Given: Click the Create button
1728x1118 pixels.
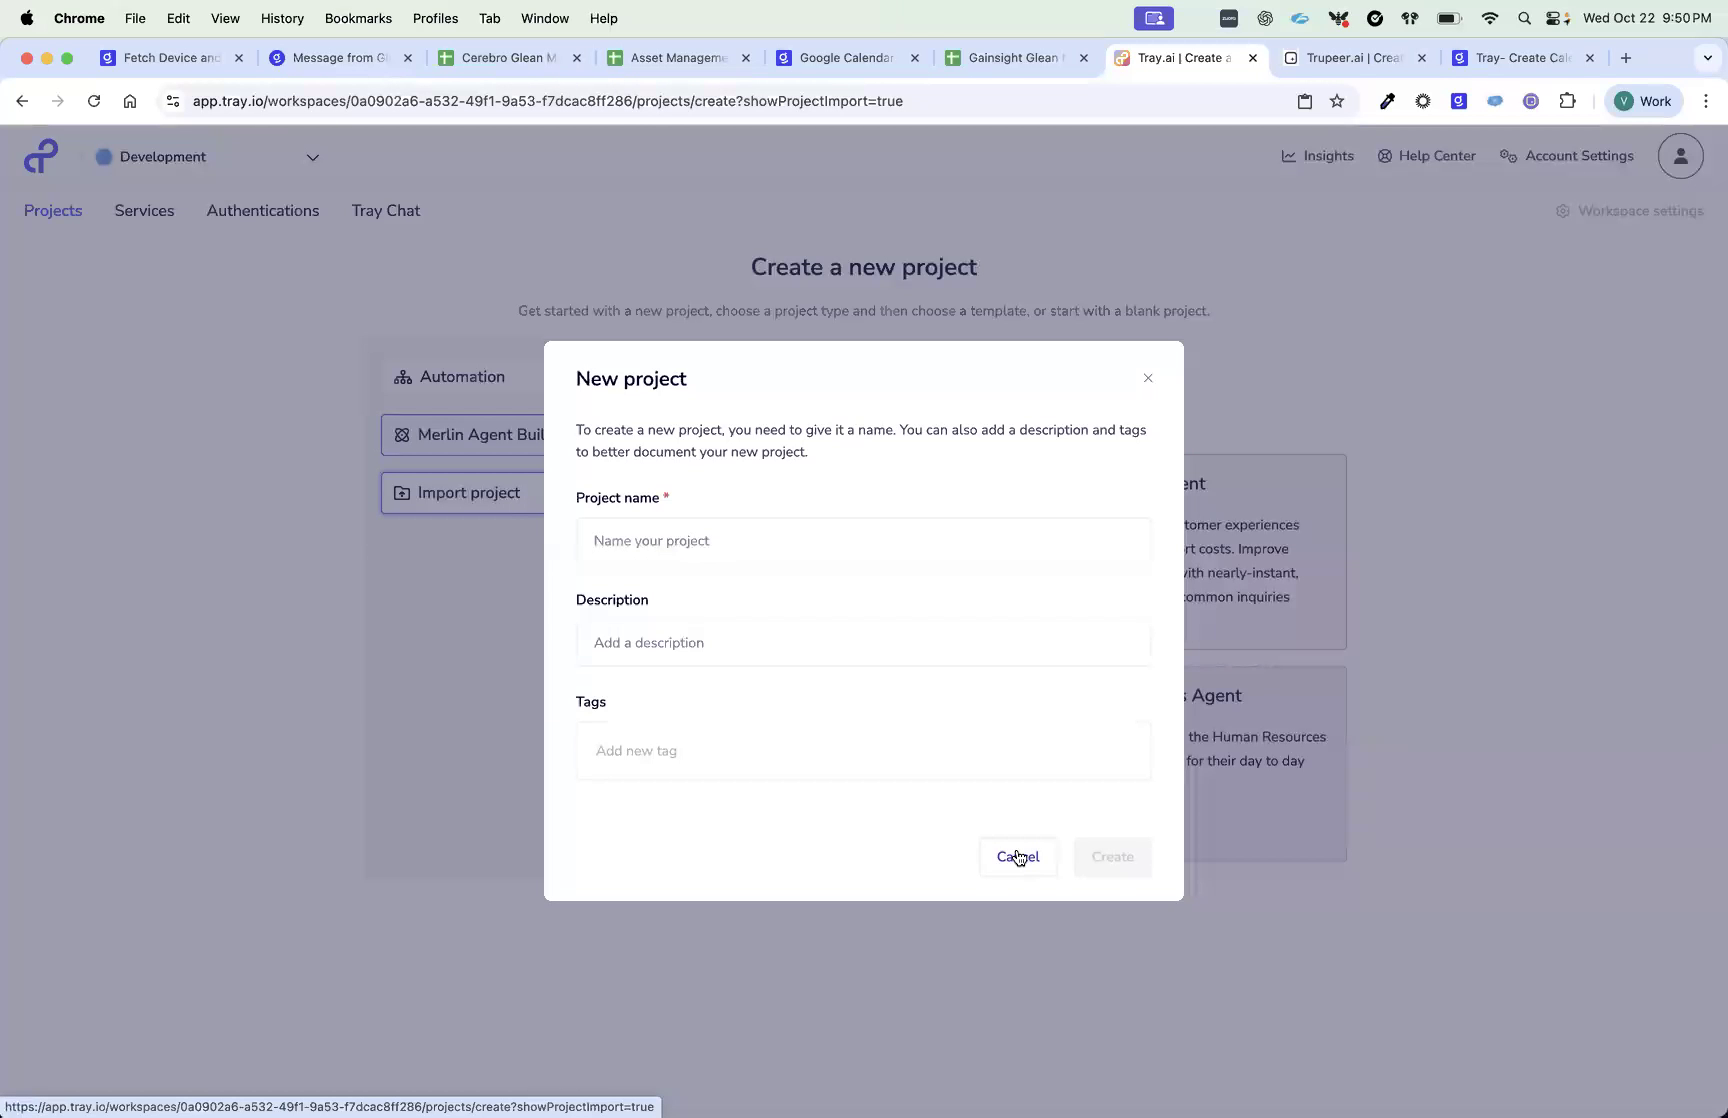Looking at the screenshot, I should tap(1111, 857).
